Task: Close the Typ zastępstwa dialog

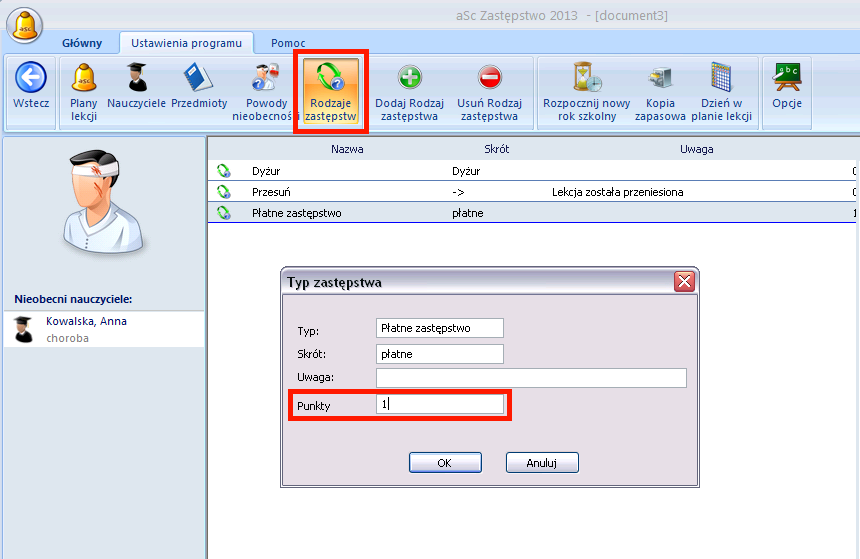Action: (x=684, y=282)
